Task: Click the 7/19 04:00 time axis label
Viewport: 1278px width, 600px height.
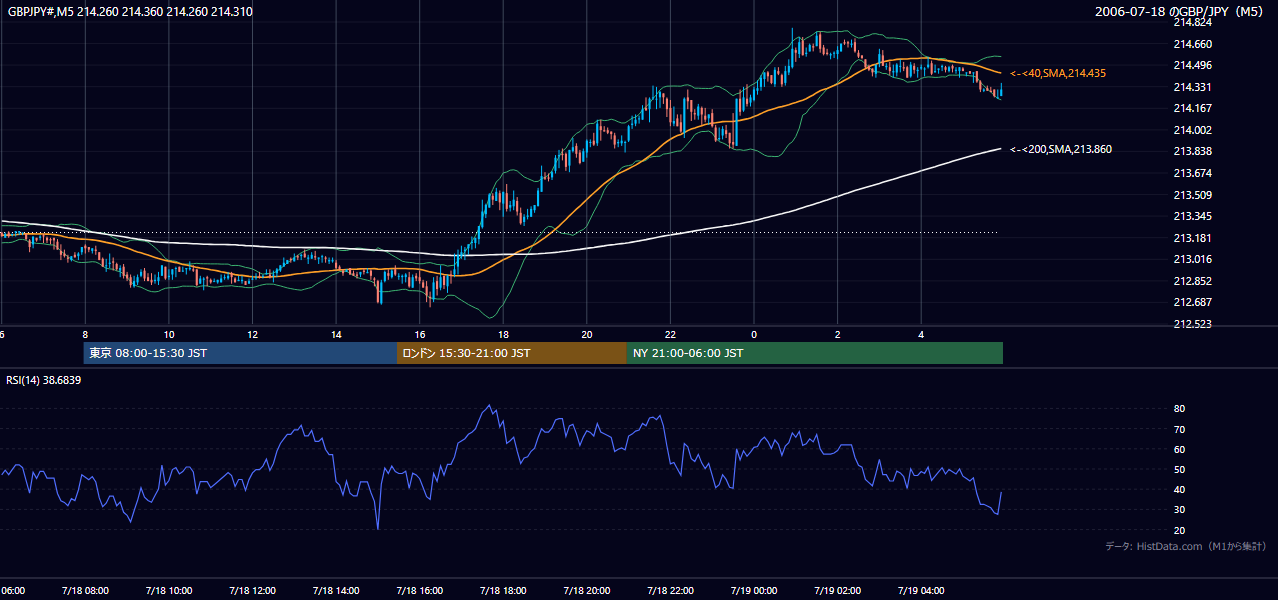Action: tap(920, 590)
